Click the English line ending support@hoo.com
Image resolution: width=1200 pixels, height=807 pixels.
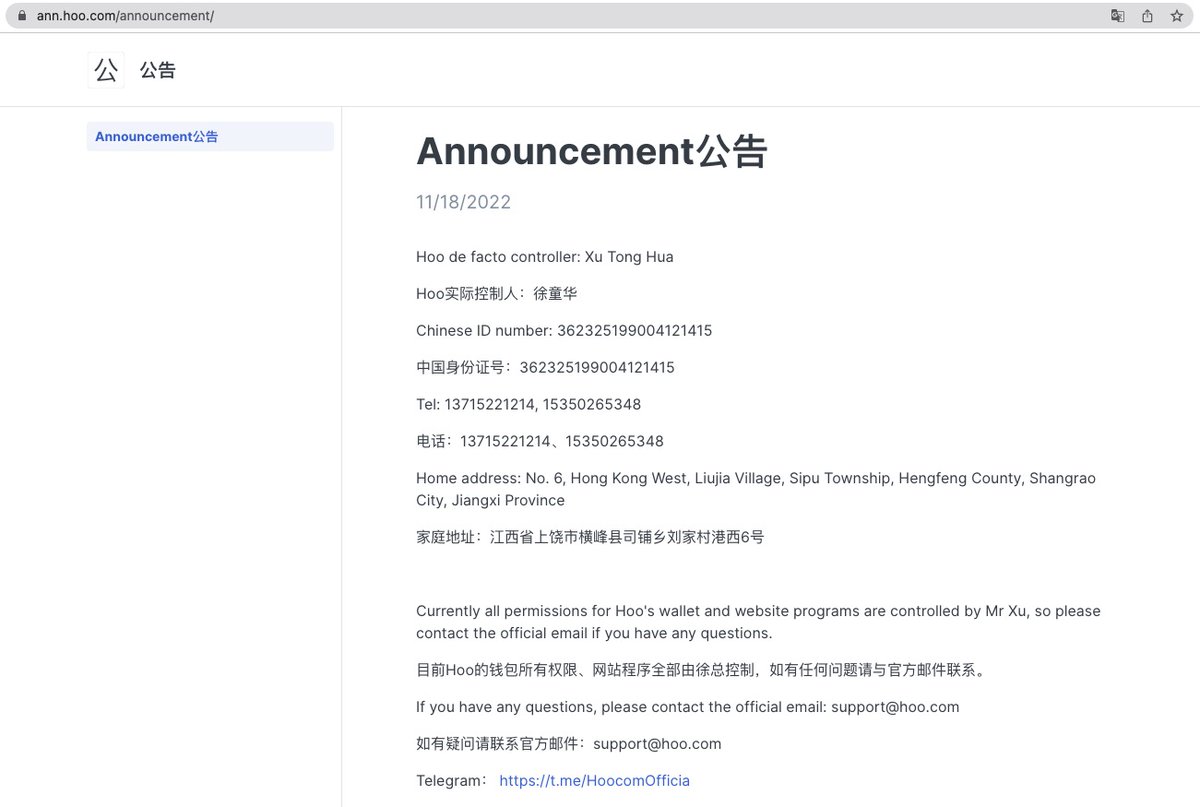[x=688, y=707]
